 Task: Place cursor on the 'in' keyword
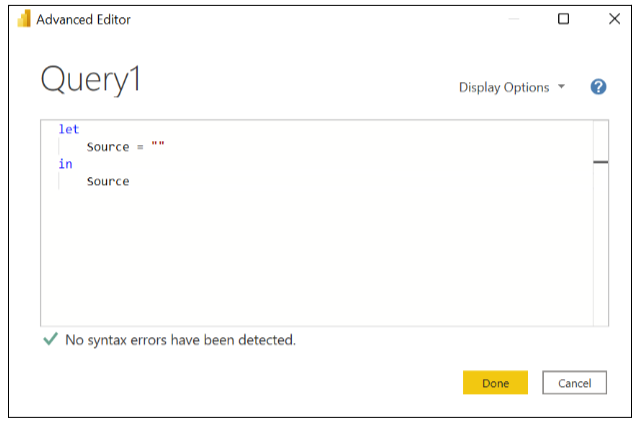click(65, 164)
